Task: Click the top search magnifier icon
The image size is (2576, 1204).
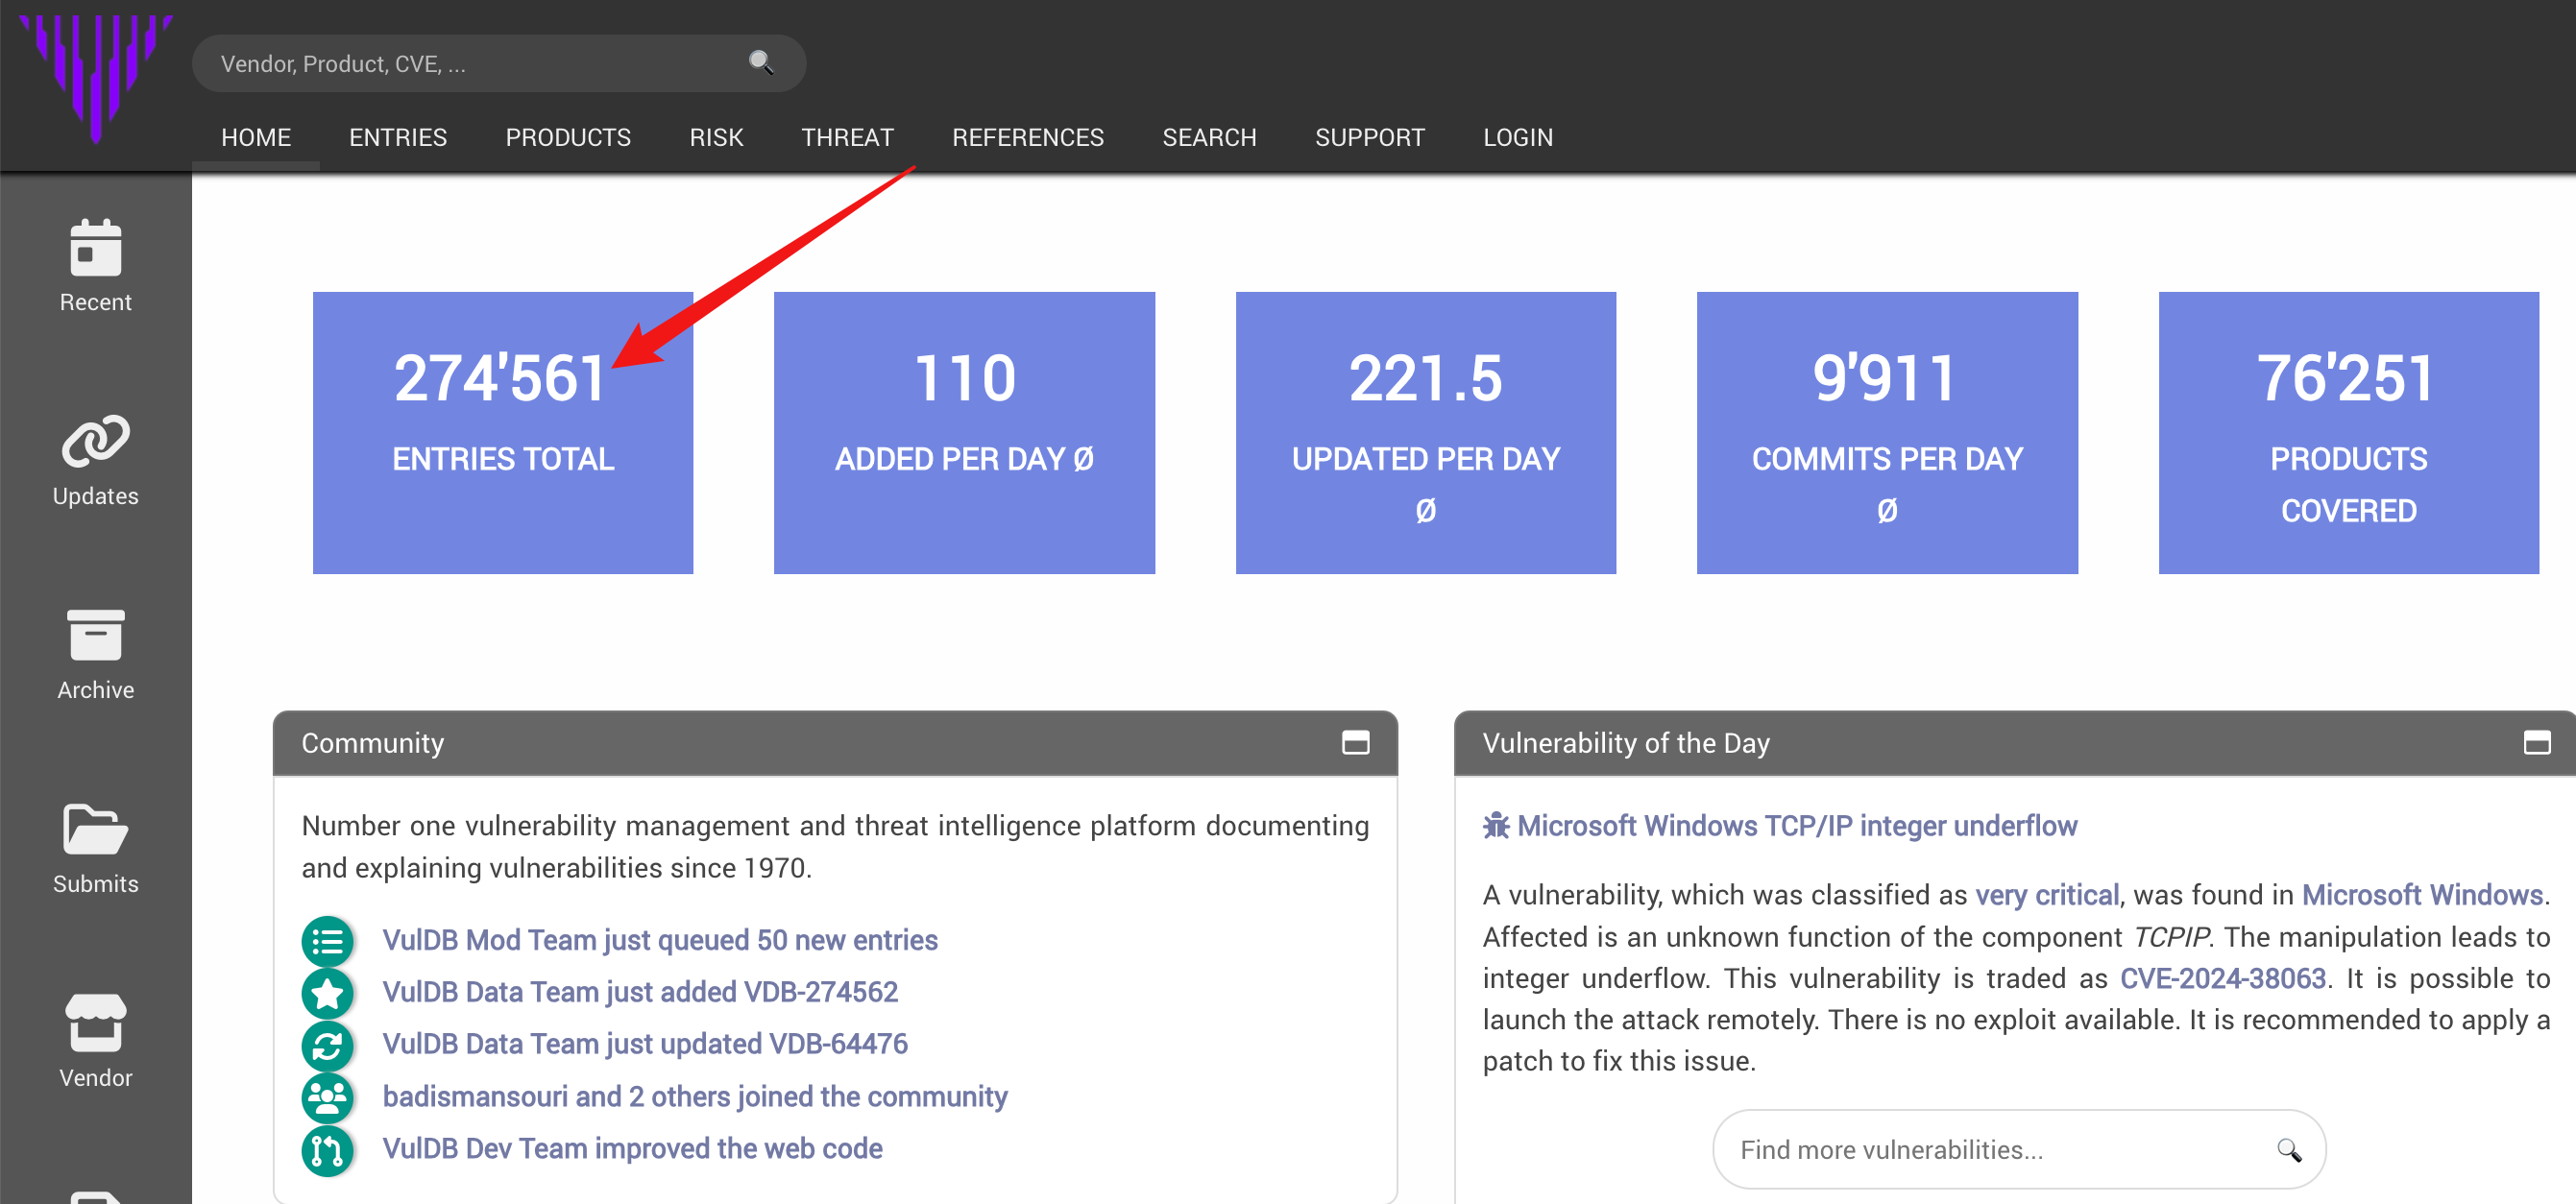Action: (761, 63)
